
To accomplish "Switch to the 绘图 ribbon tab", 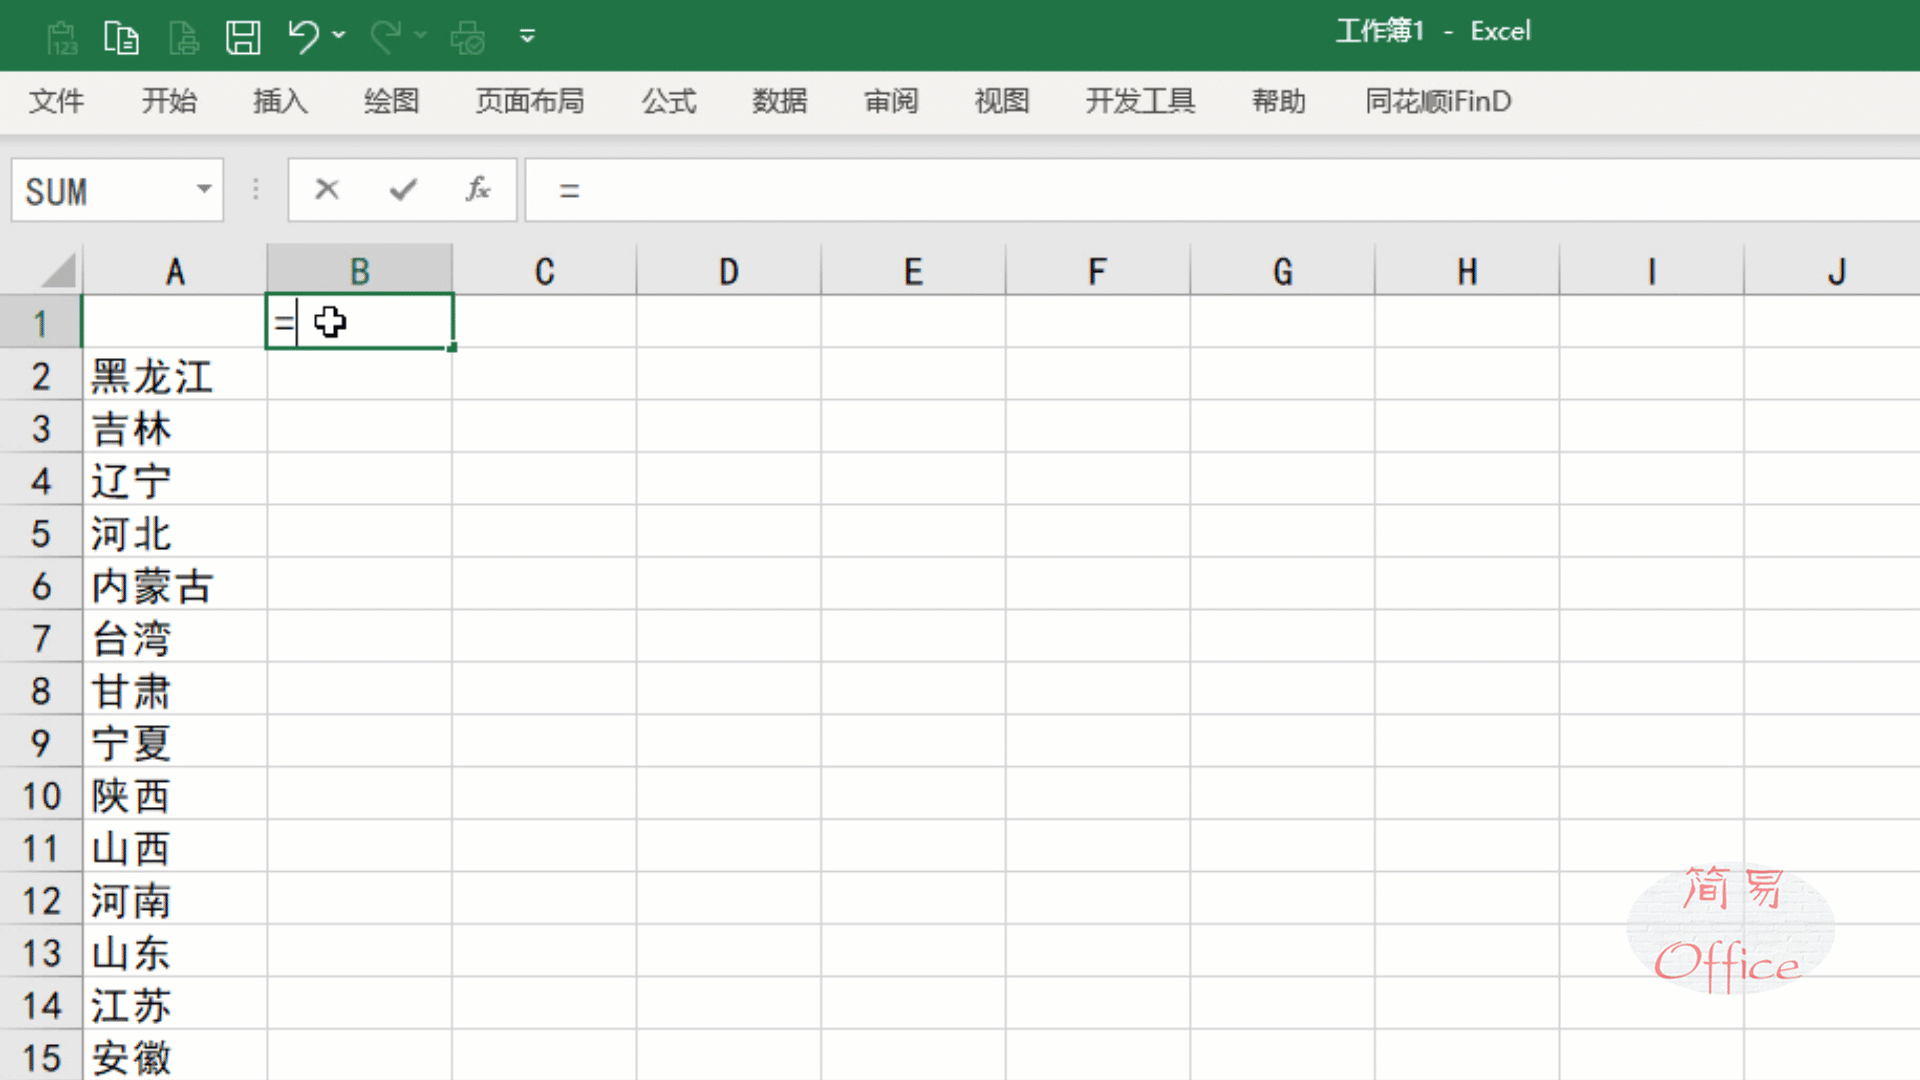I will (391, 101).
